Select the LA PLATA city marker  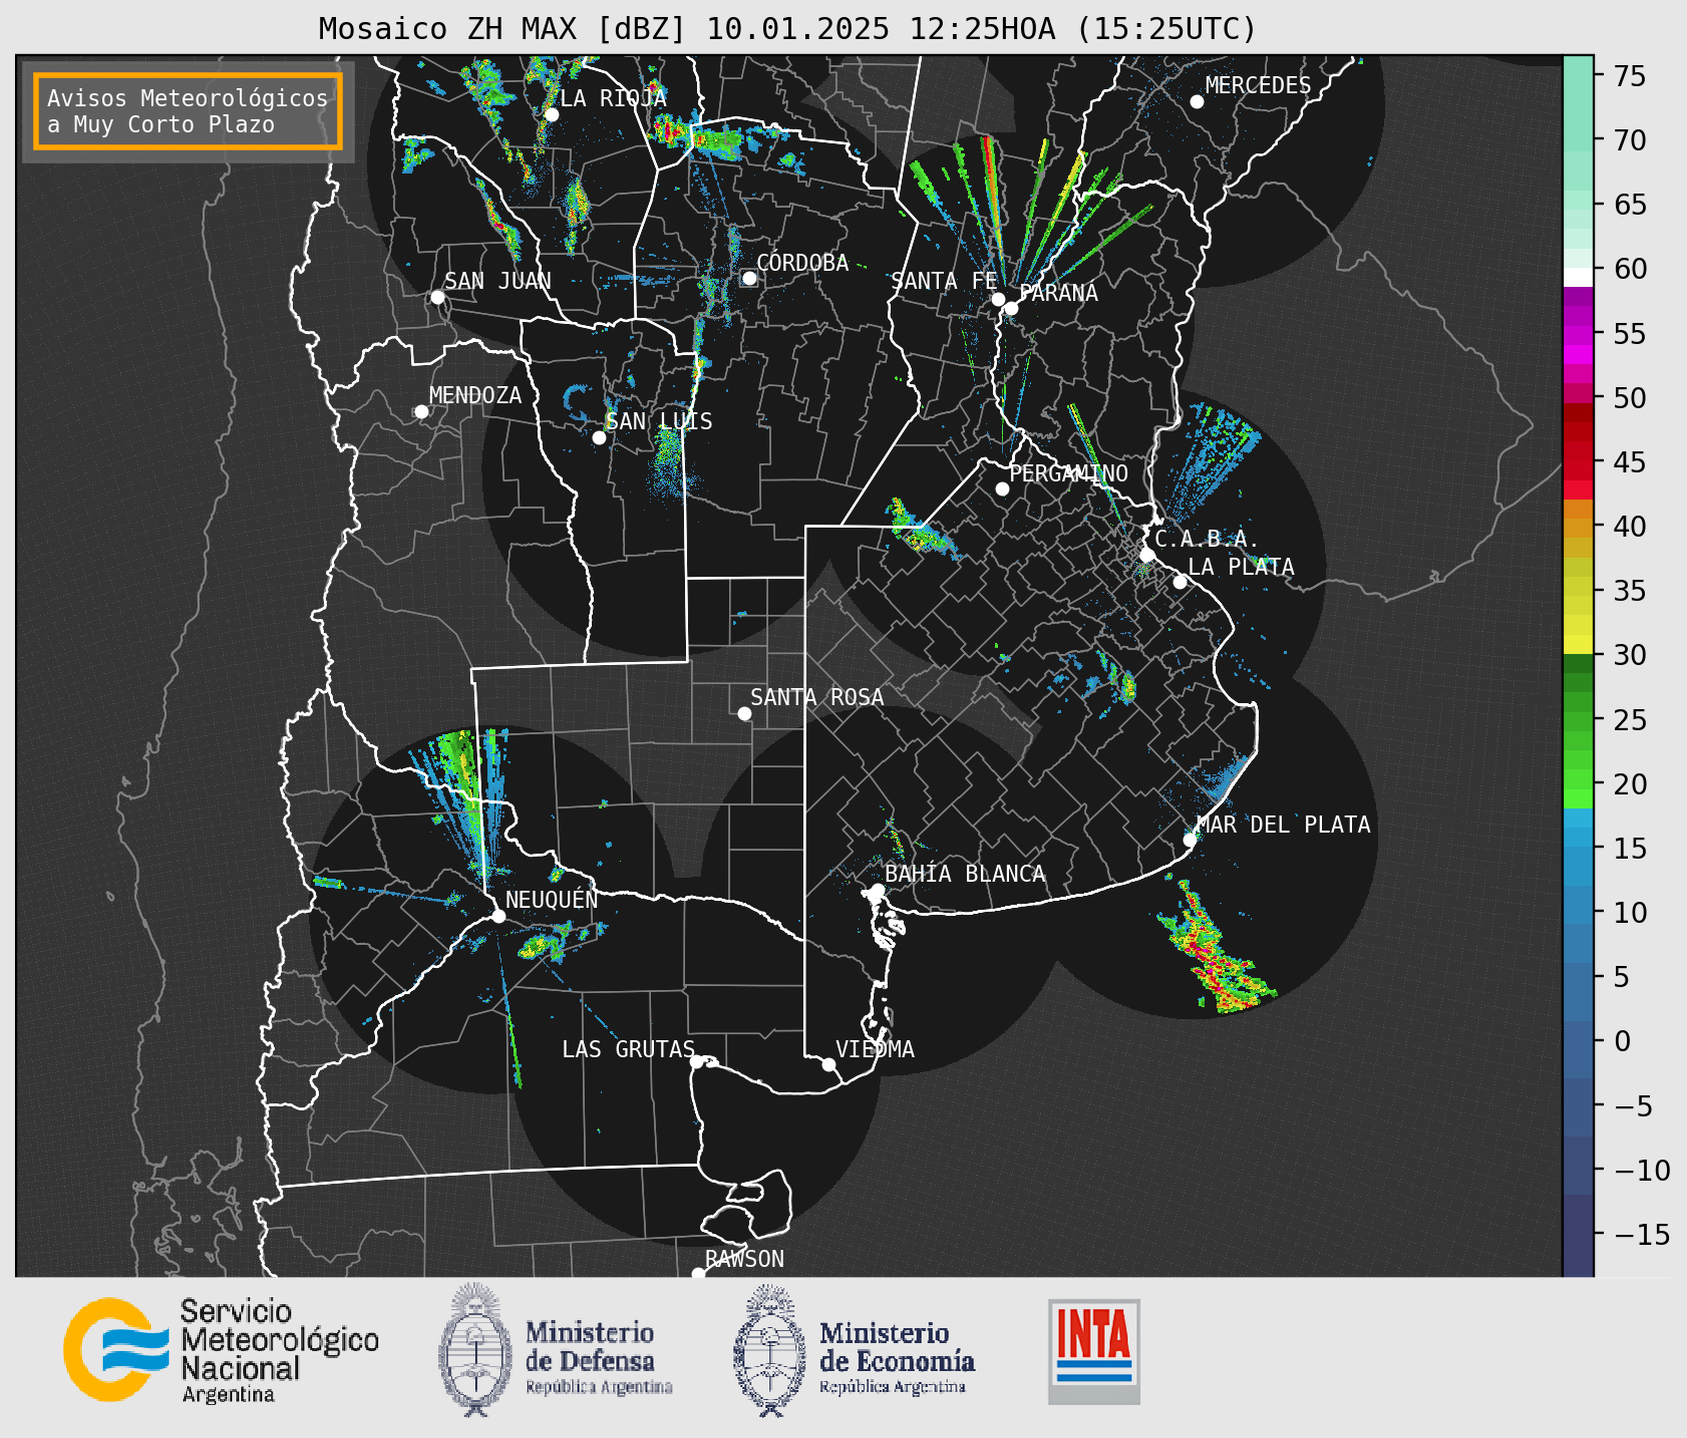[1180, 582]
